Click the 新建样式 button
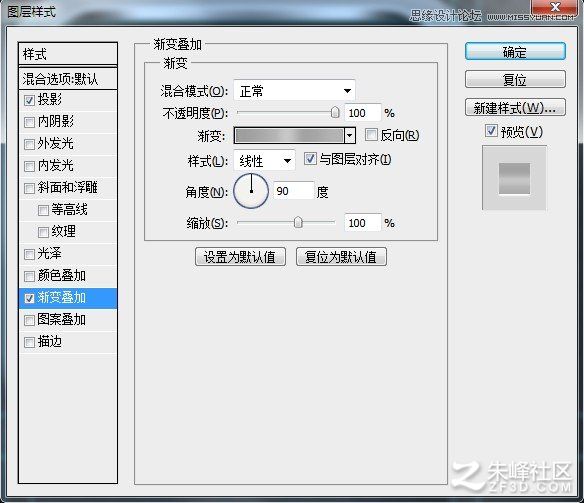 pos(515,108)
